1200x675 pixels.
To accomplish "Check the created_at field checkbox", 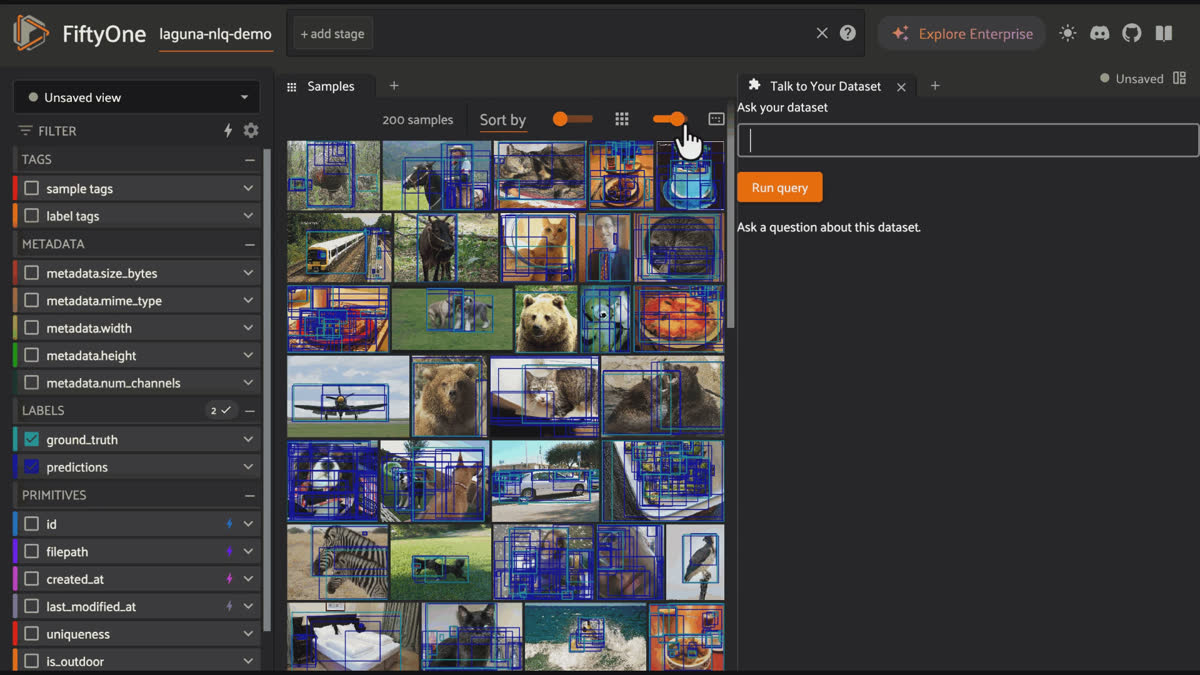I will tap(32, 579).
